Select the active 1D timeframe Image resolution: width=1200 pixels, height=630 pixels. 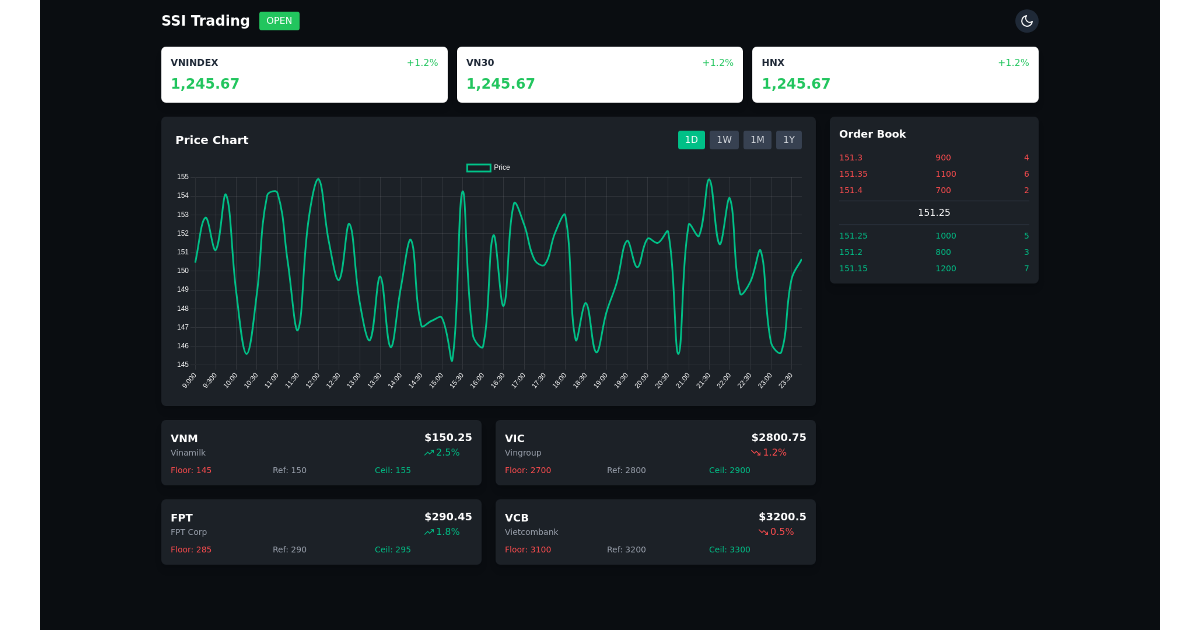coord(691,140)
